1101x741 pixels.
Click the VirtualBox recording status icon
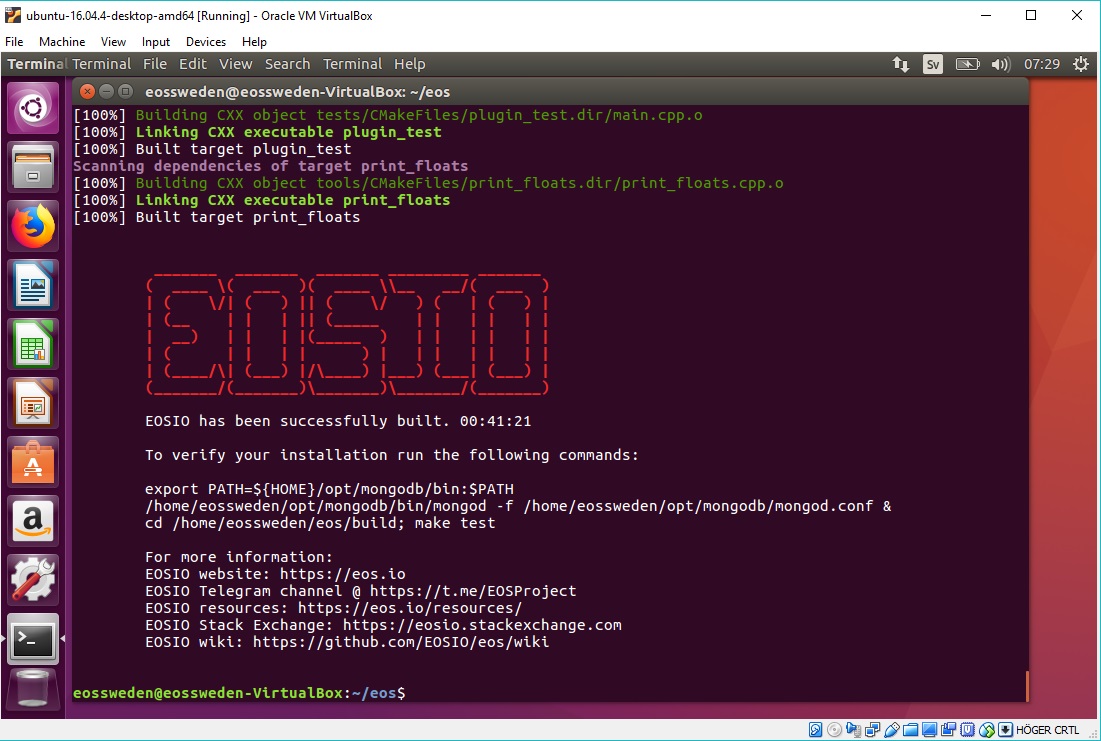(949, 730)
